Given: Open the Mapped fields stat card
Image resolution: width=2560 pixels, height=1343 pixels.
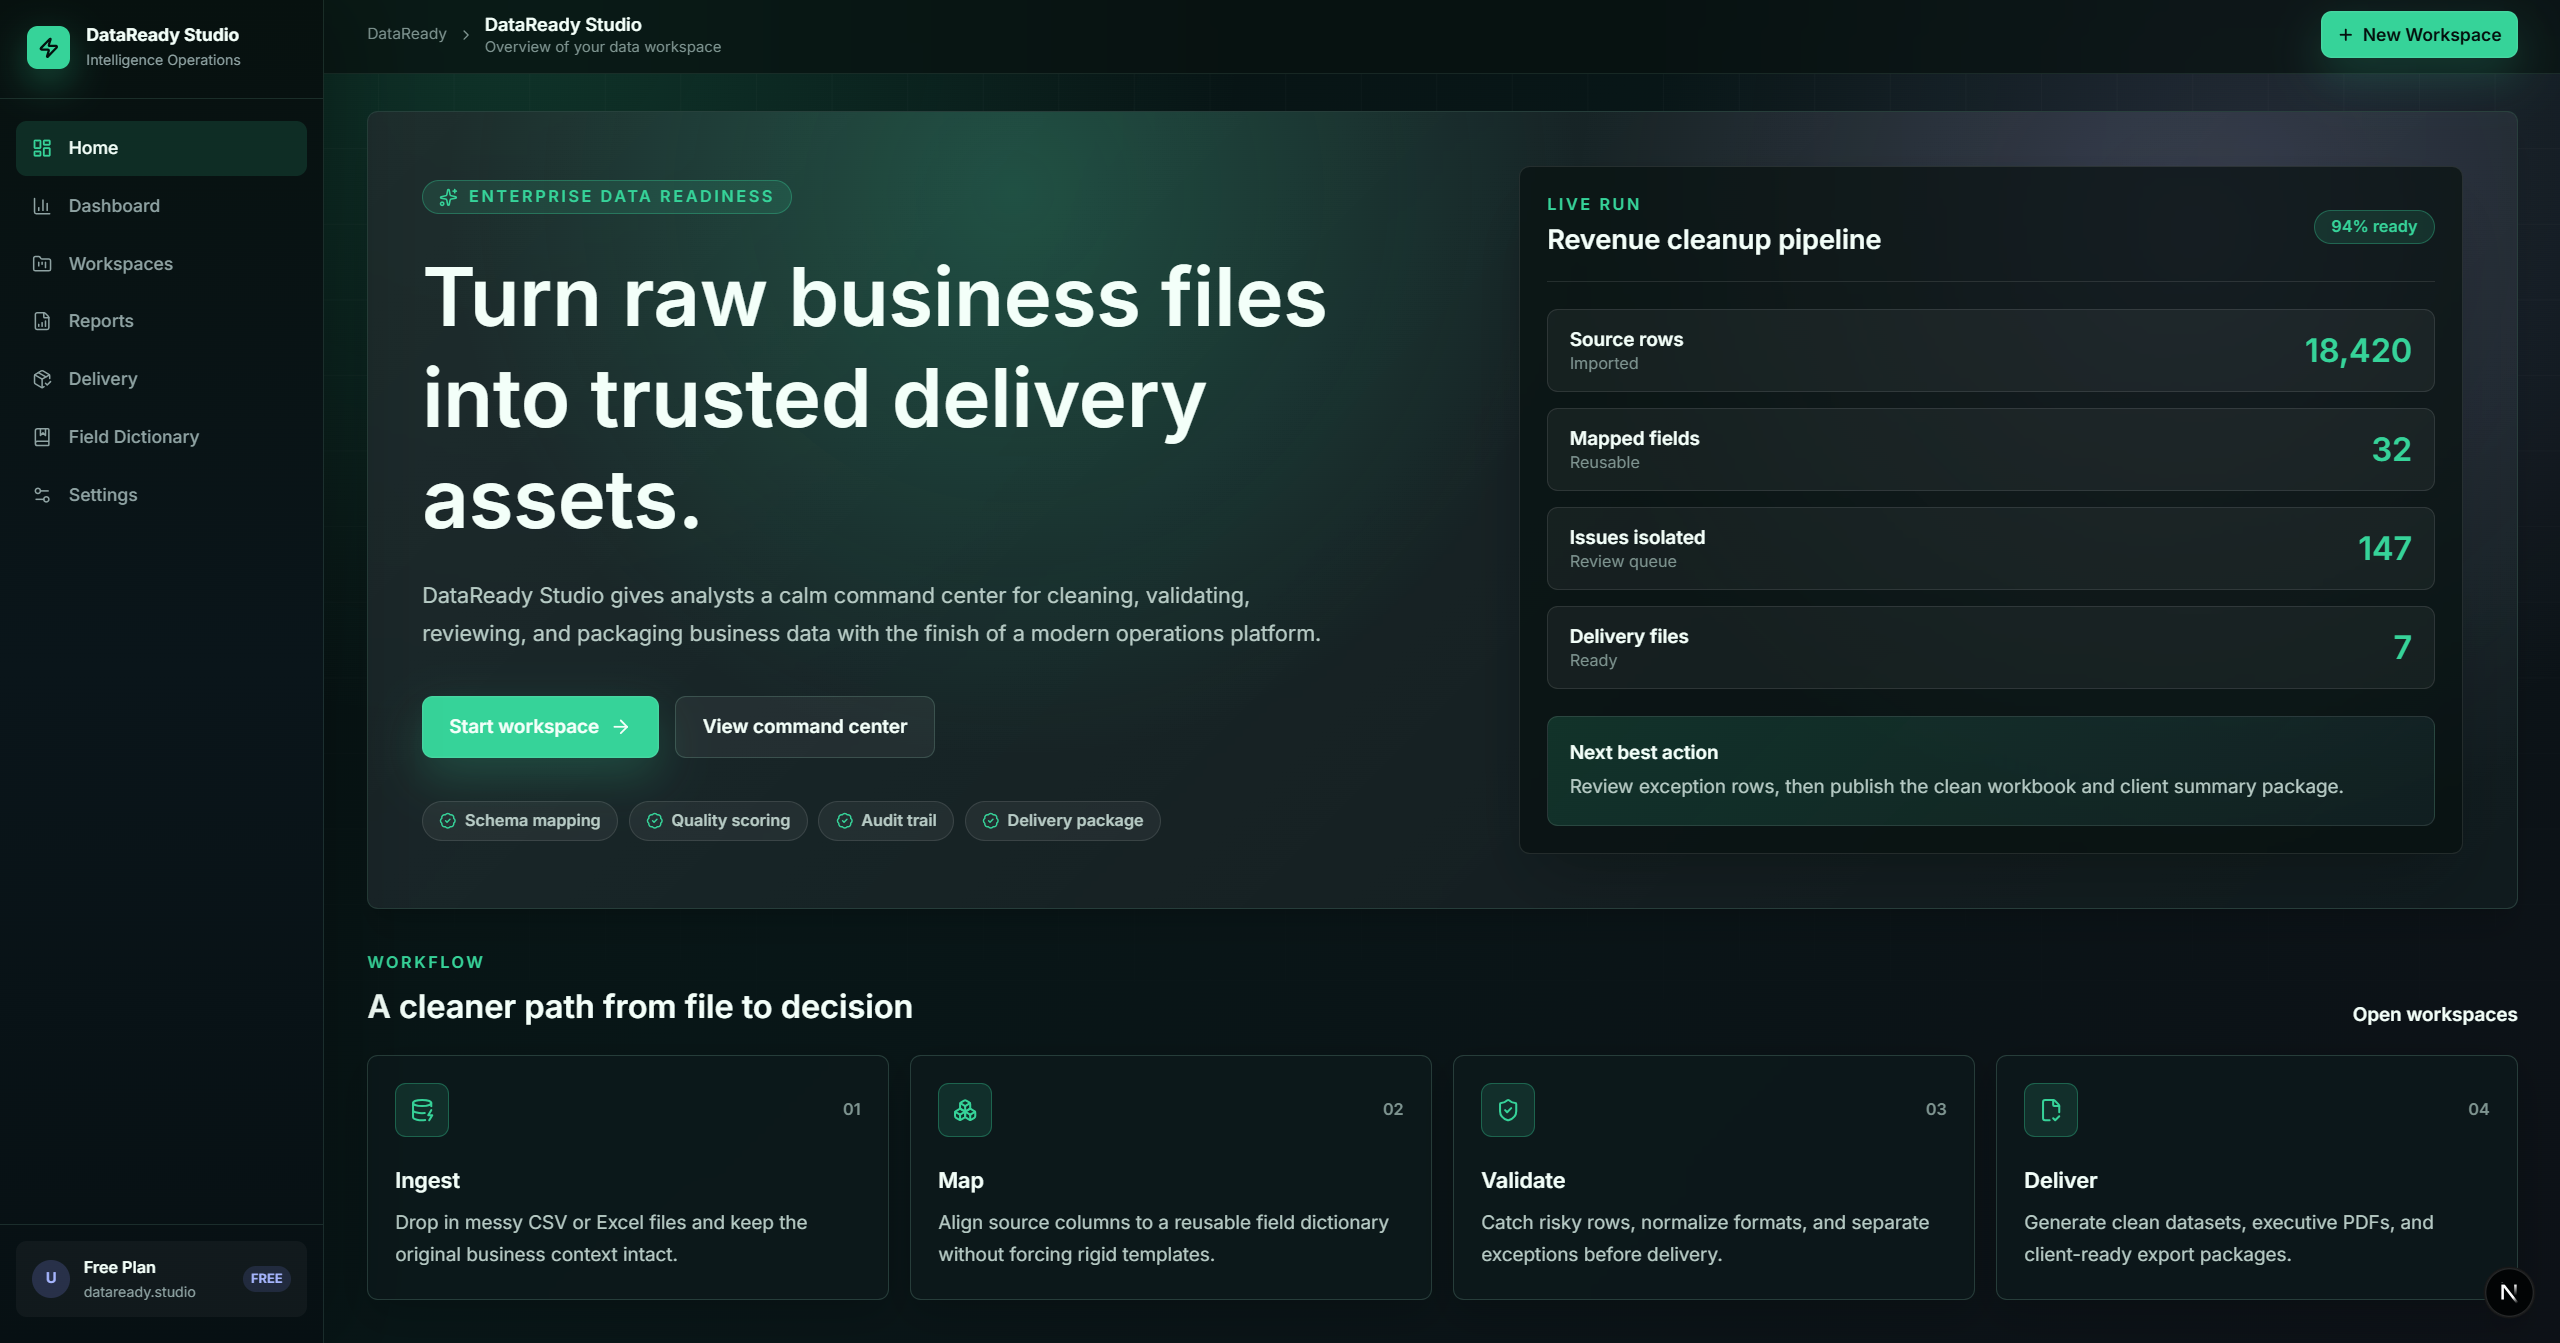Looking at the screenshot, I should click(1991, 450).
